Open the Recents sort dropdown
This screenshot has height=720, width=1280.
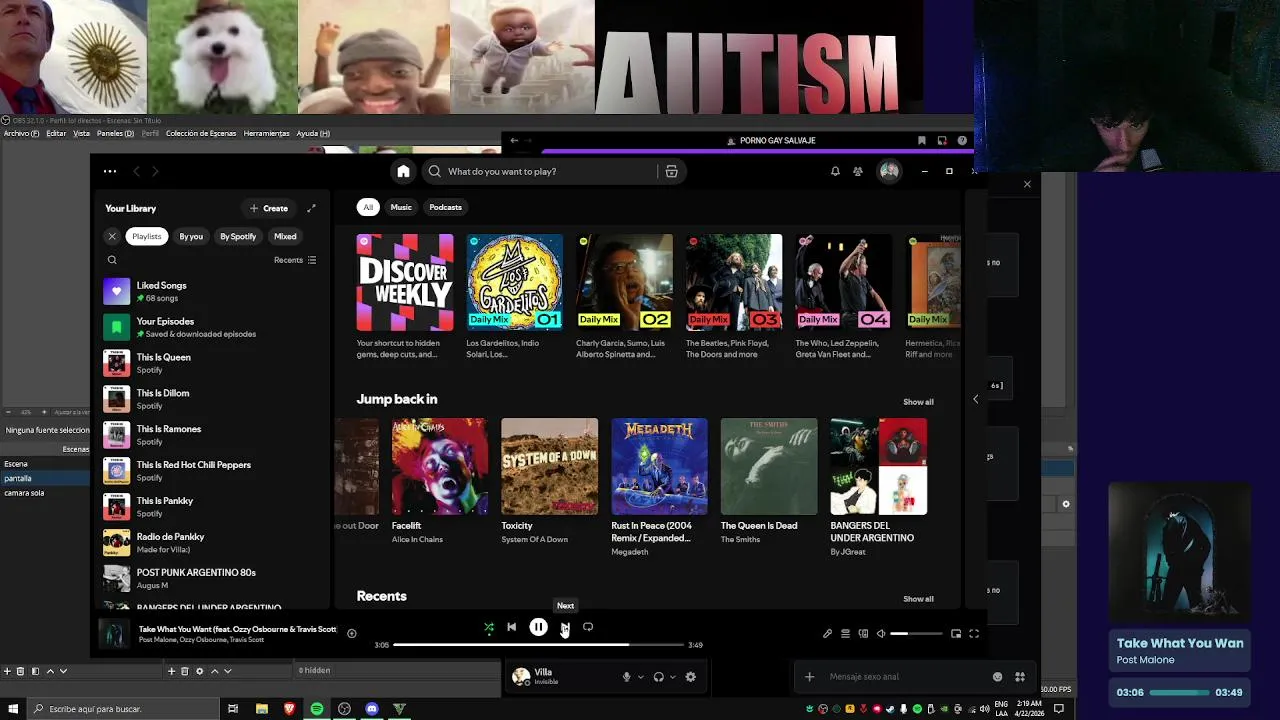tap(295, 260)
